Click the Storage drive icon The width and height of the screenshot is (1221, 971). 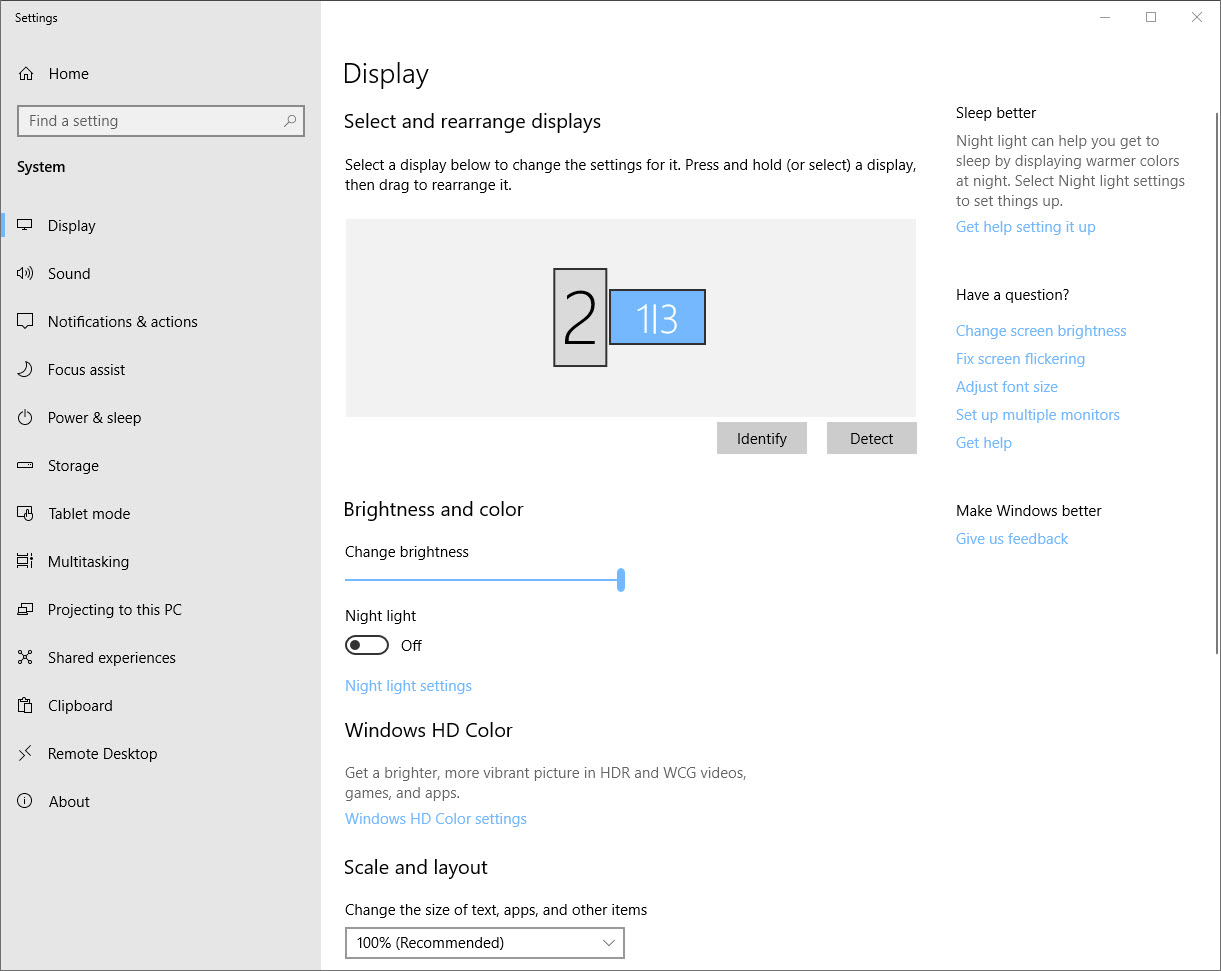click(26, 466)
